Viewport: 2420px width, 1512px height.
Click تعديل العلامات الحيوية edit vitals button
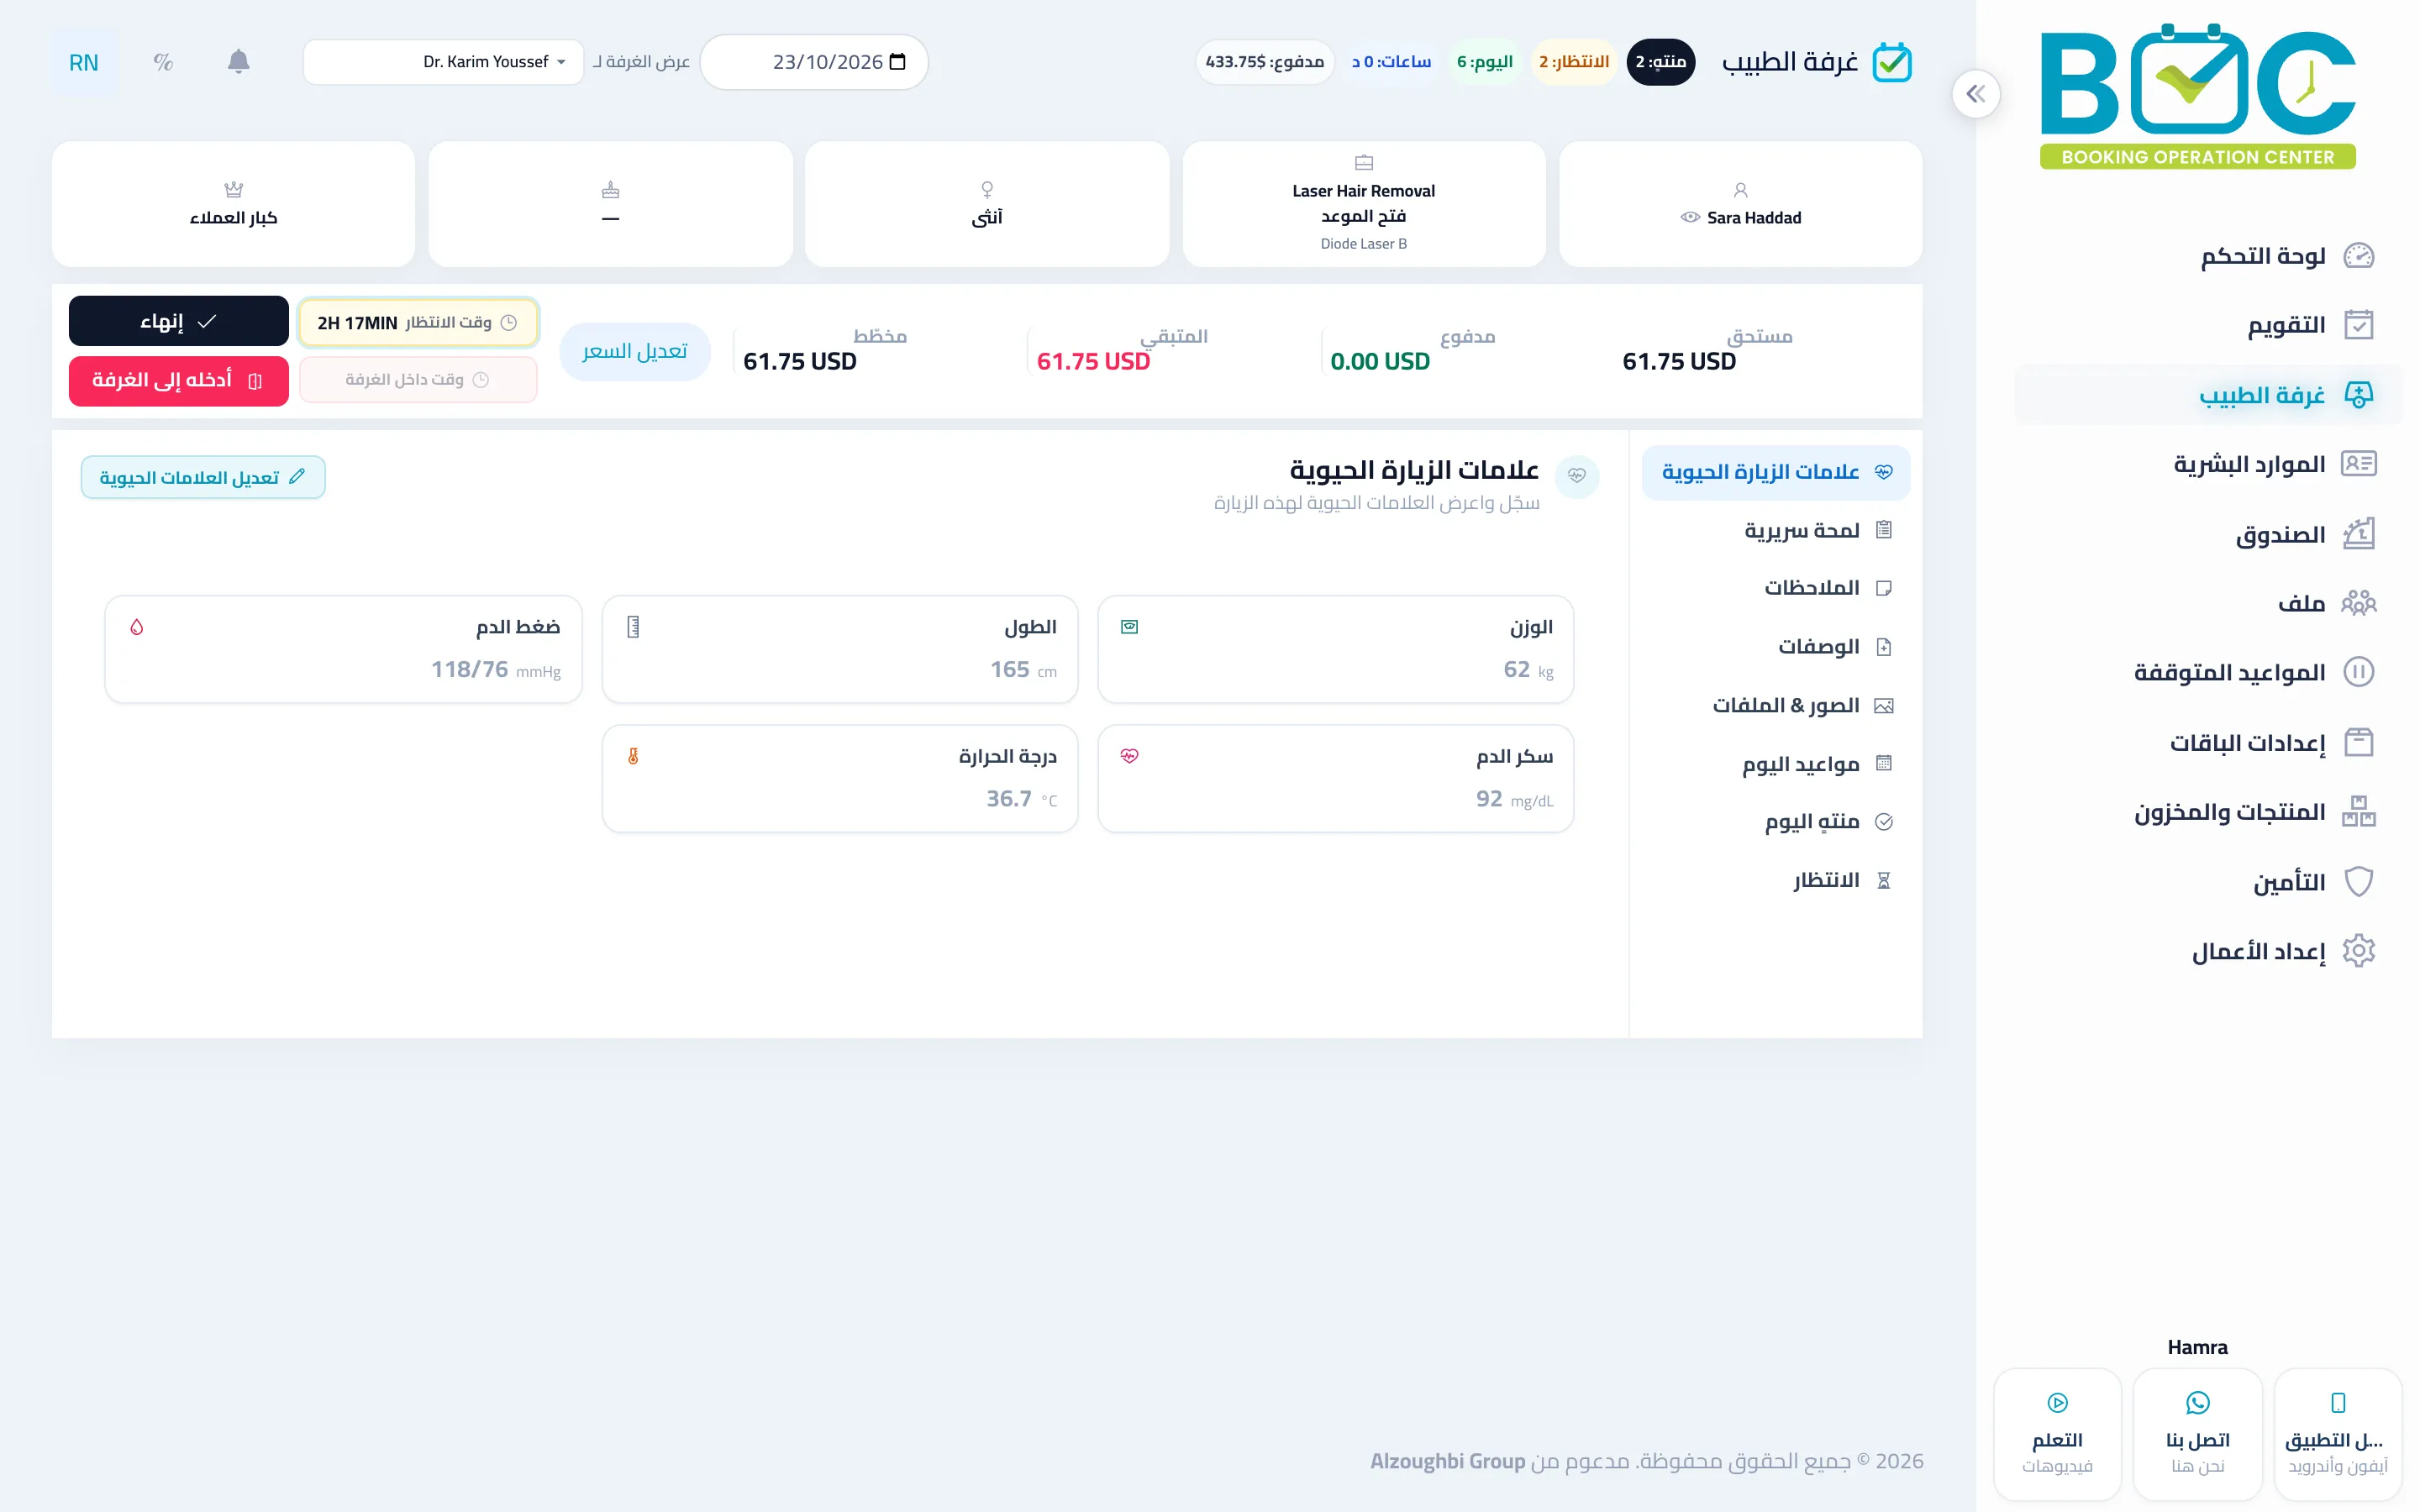203,477
